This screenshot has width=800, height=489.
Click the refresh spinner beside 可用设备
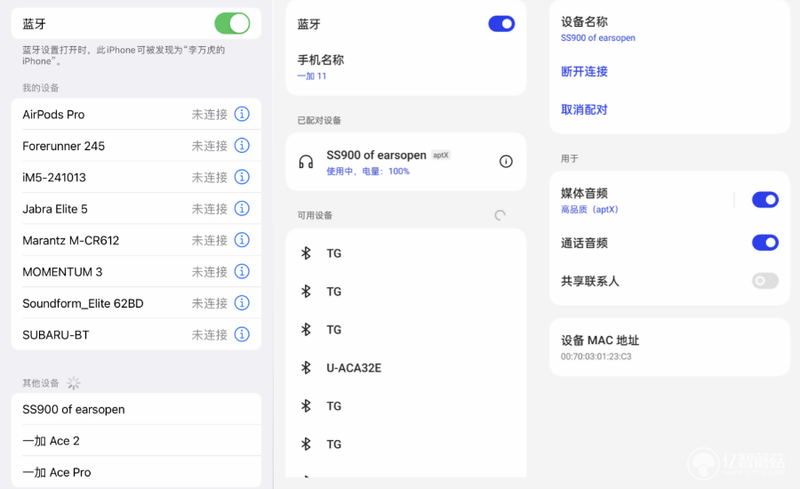pos(500,215)
